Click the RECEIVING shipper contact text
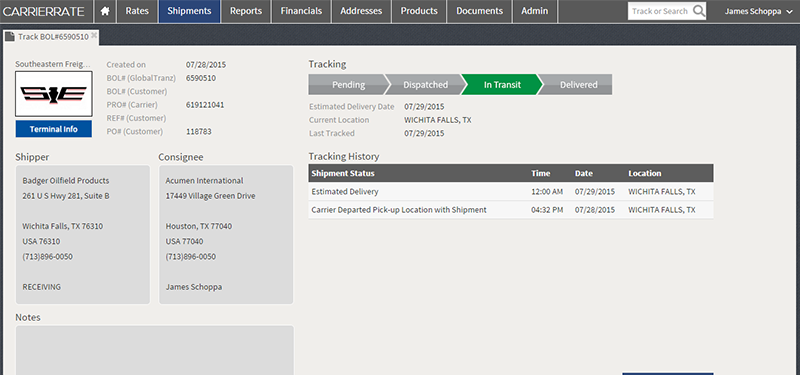This screenshot has height=375, width=800. pos(41,287)
